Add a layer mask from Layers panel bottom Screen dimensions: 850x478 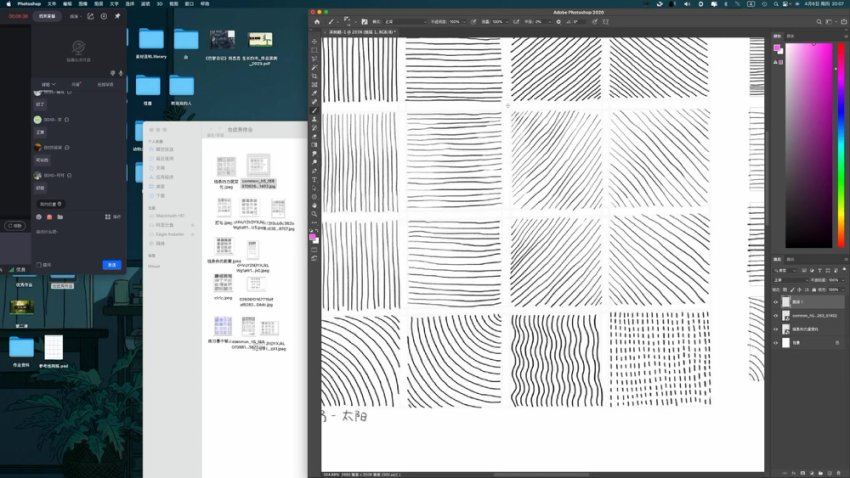click(x=803, y=473)
